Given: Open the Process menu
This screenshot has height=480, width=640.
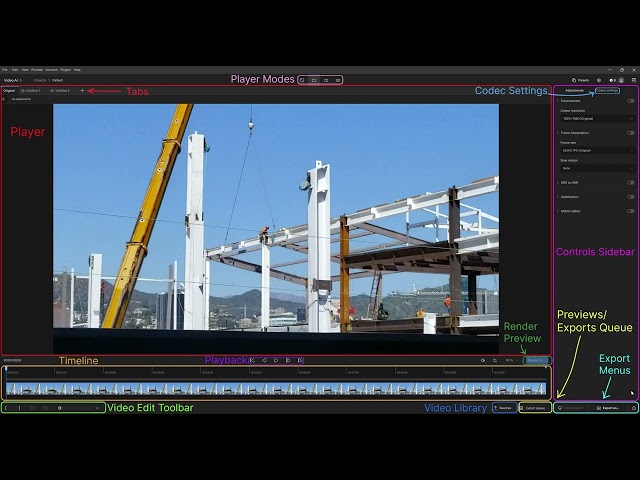Looking at the screenshot, I should pyautogui.click(x=37, y=70).
